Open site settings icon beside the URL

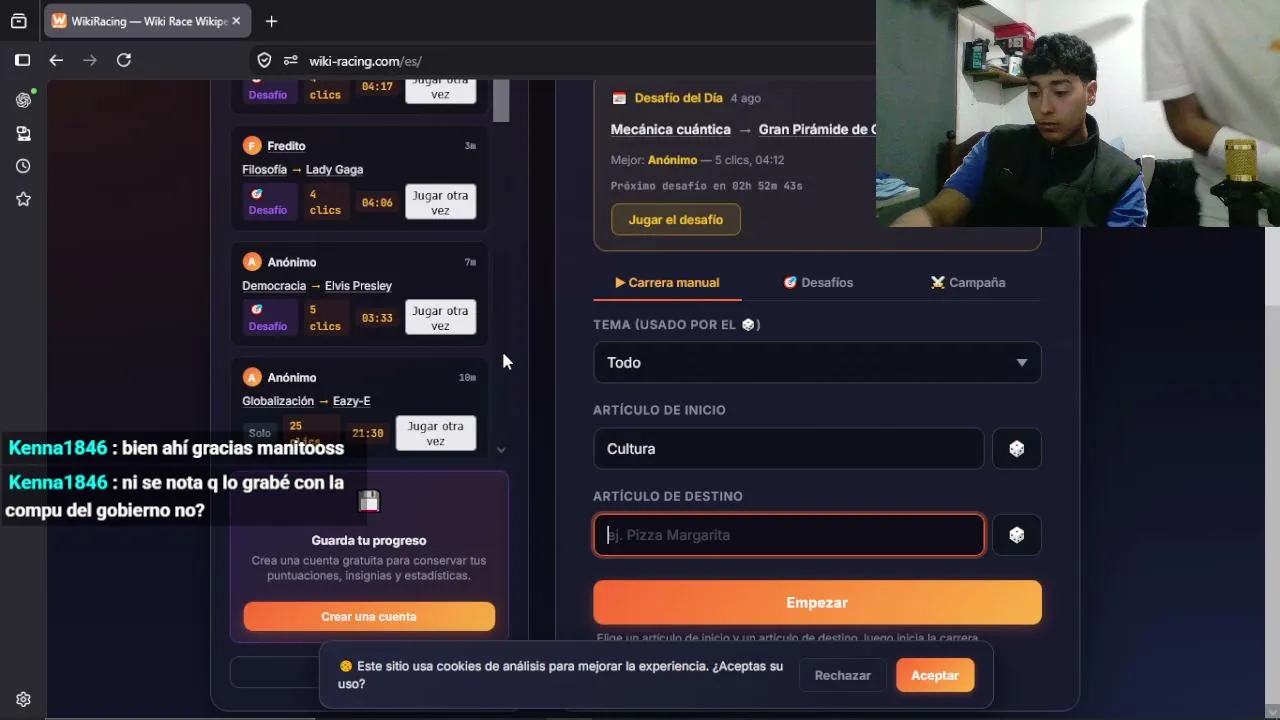[x=291, y=60]
